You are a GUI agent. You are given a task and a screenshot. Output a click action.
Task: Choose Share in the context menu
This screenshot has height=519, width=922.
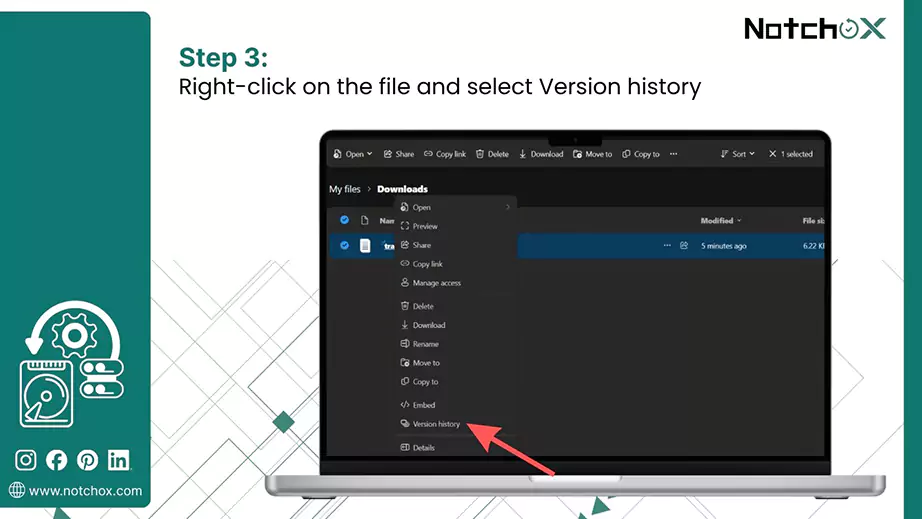click(x=456, y=245)
